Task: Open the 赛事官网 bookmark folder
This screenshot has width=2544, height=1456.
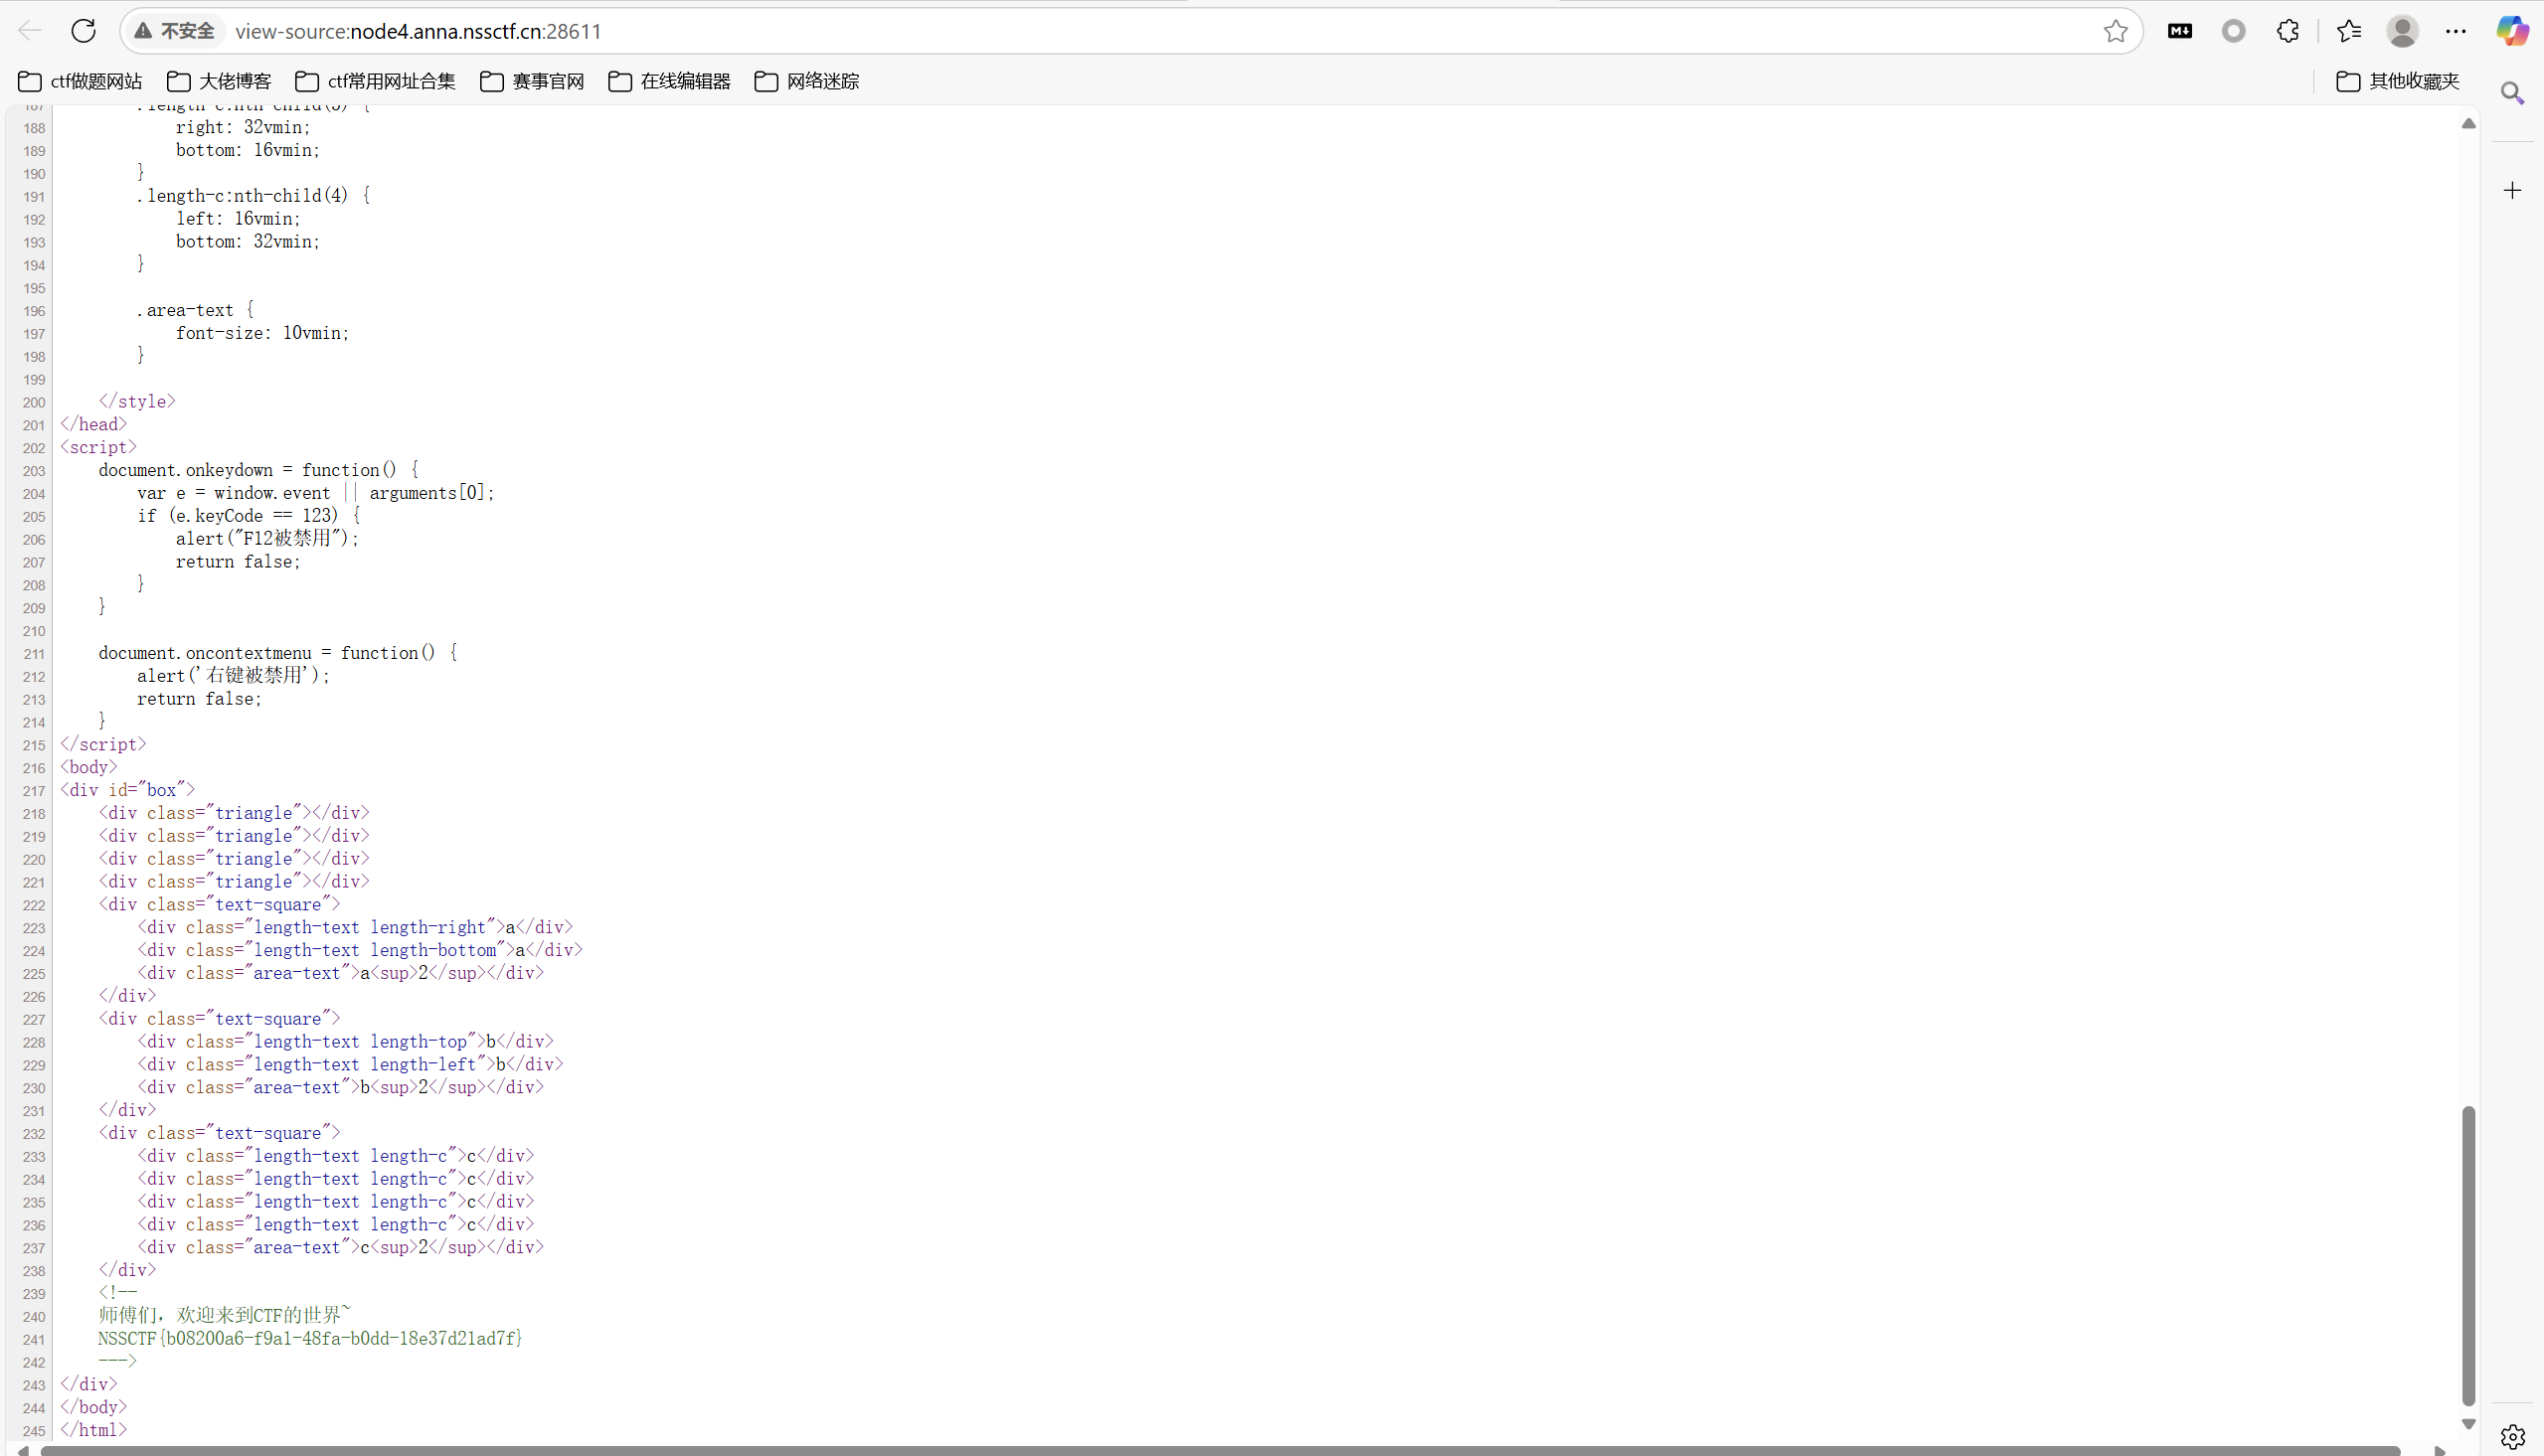Action: point(532,81)
